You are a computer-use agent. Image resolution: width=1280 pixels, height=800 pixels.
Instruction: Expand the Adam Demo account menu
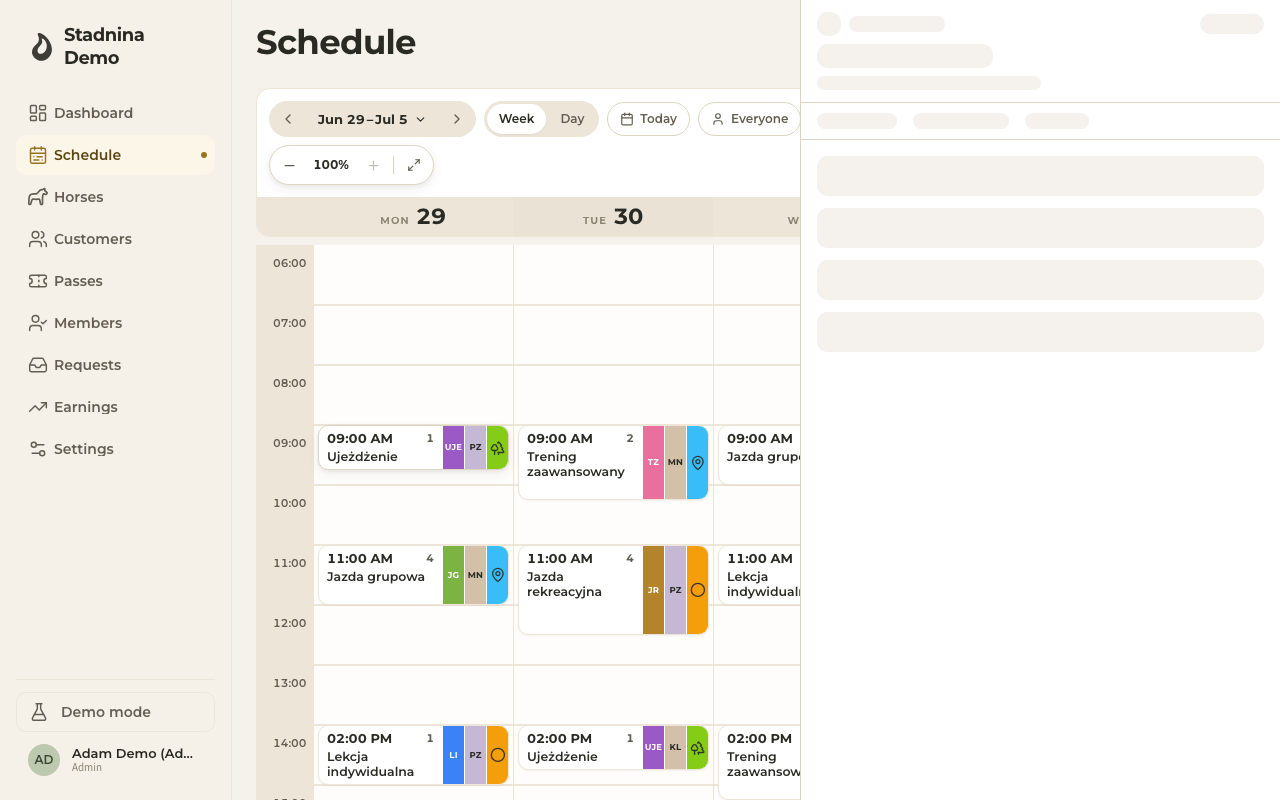point(115,760)
